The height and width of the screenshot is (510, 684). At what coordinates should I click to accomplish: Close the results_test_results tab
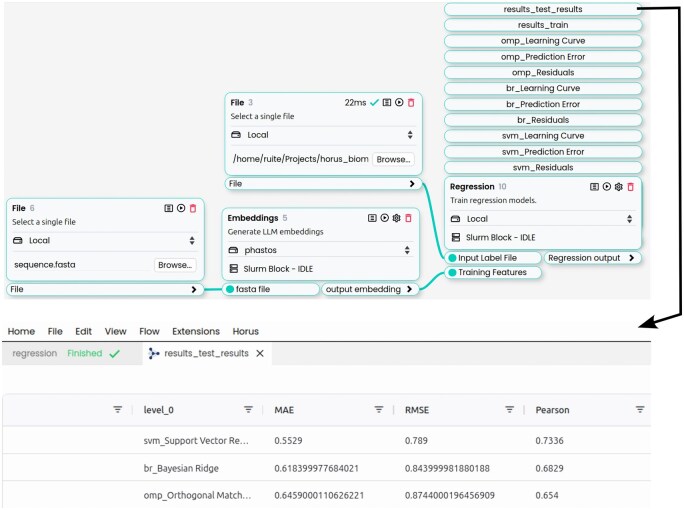[x=260, y=353]
